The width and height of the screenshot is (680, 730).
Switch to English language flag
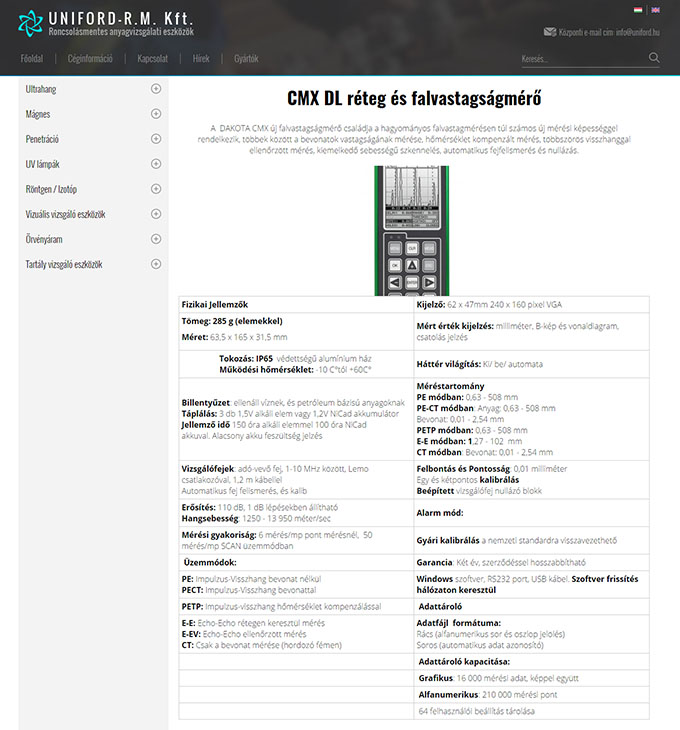[x=655, y=10]
